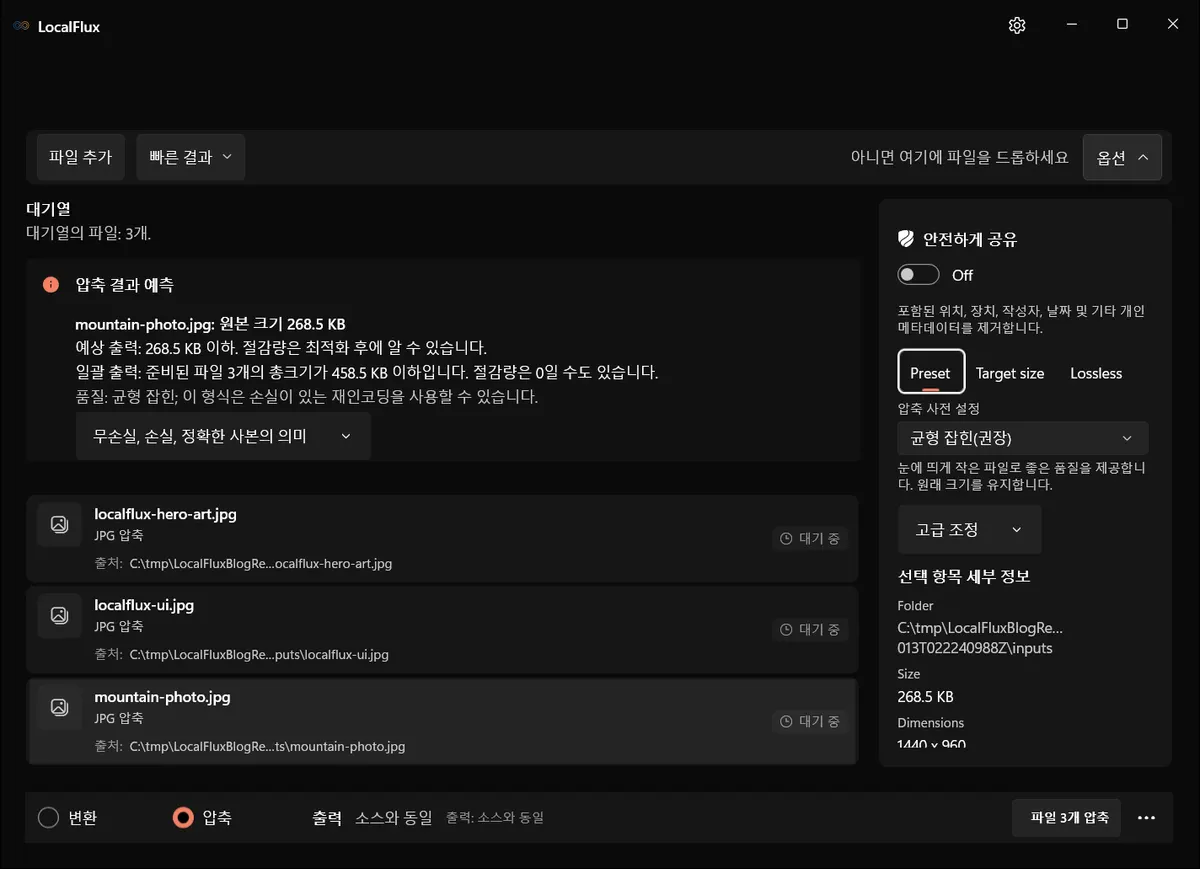Click the source path of localflux-ui.jpg

coord(259,654)
